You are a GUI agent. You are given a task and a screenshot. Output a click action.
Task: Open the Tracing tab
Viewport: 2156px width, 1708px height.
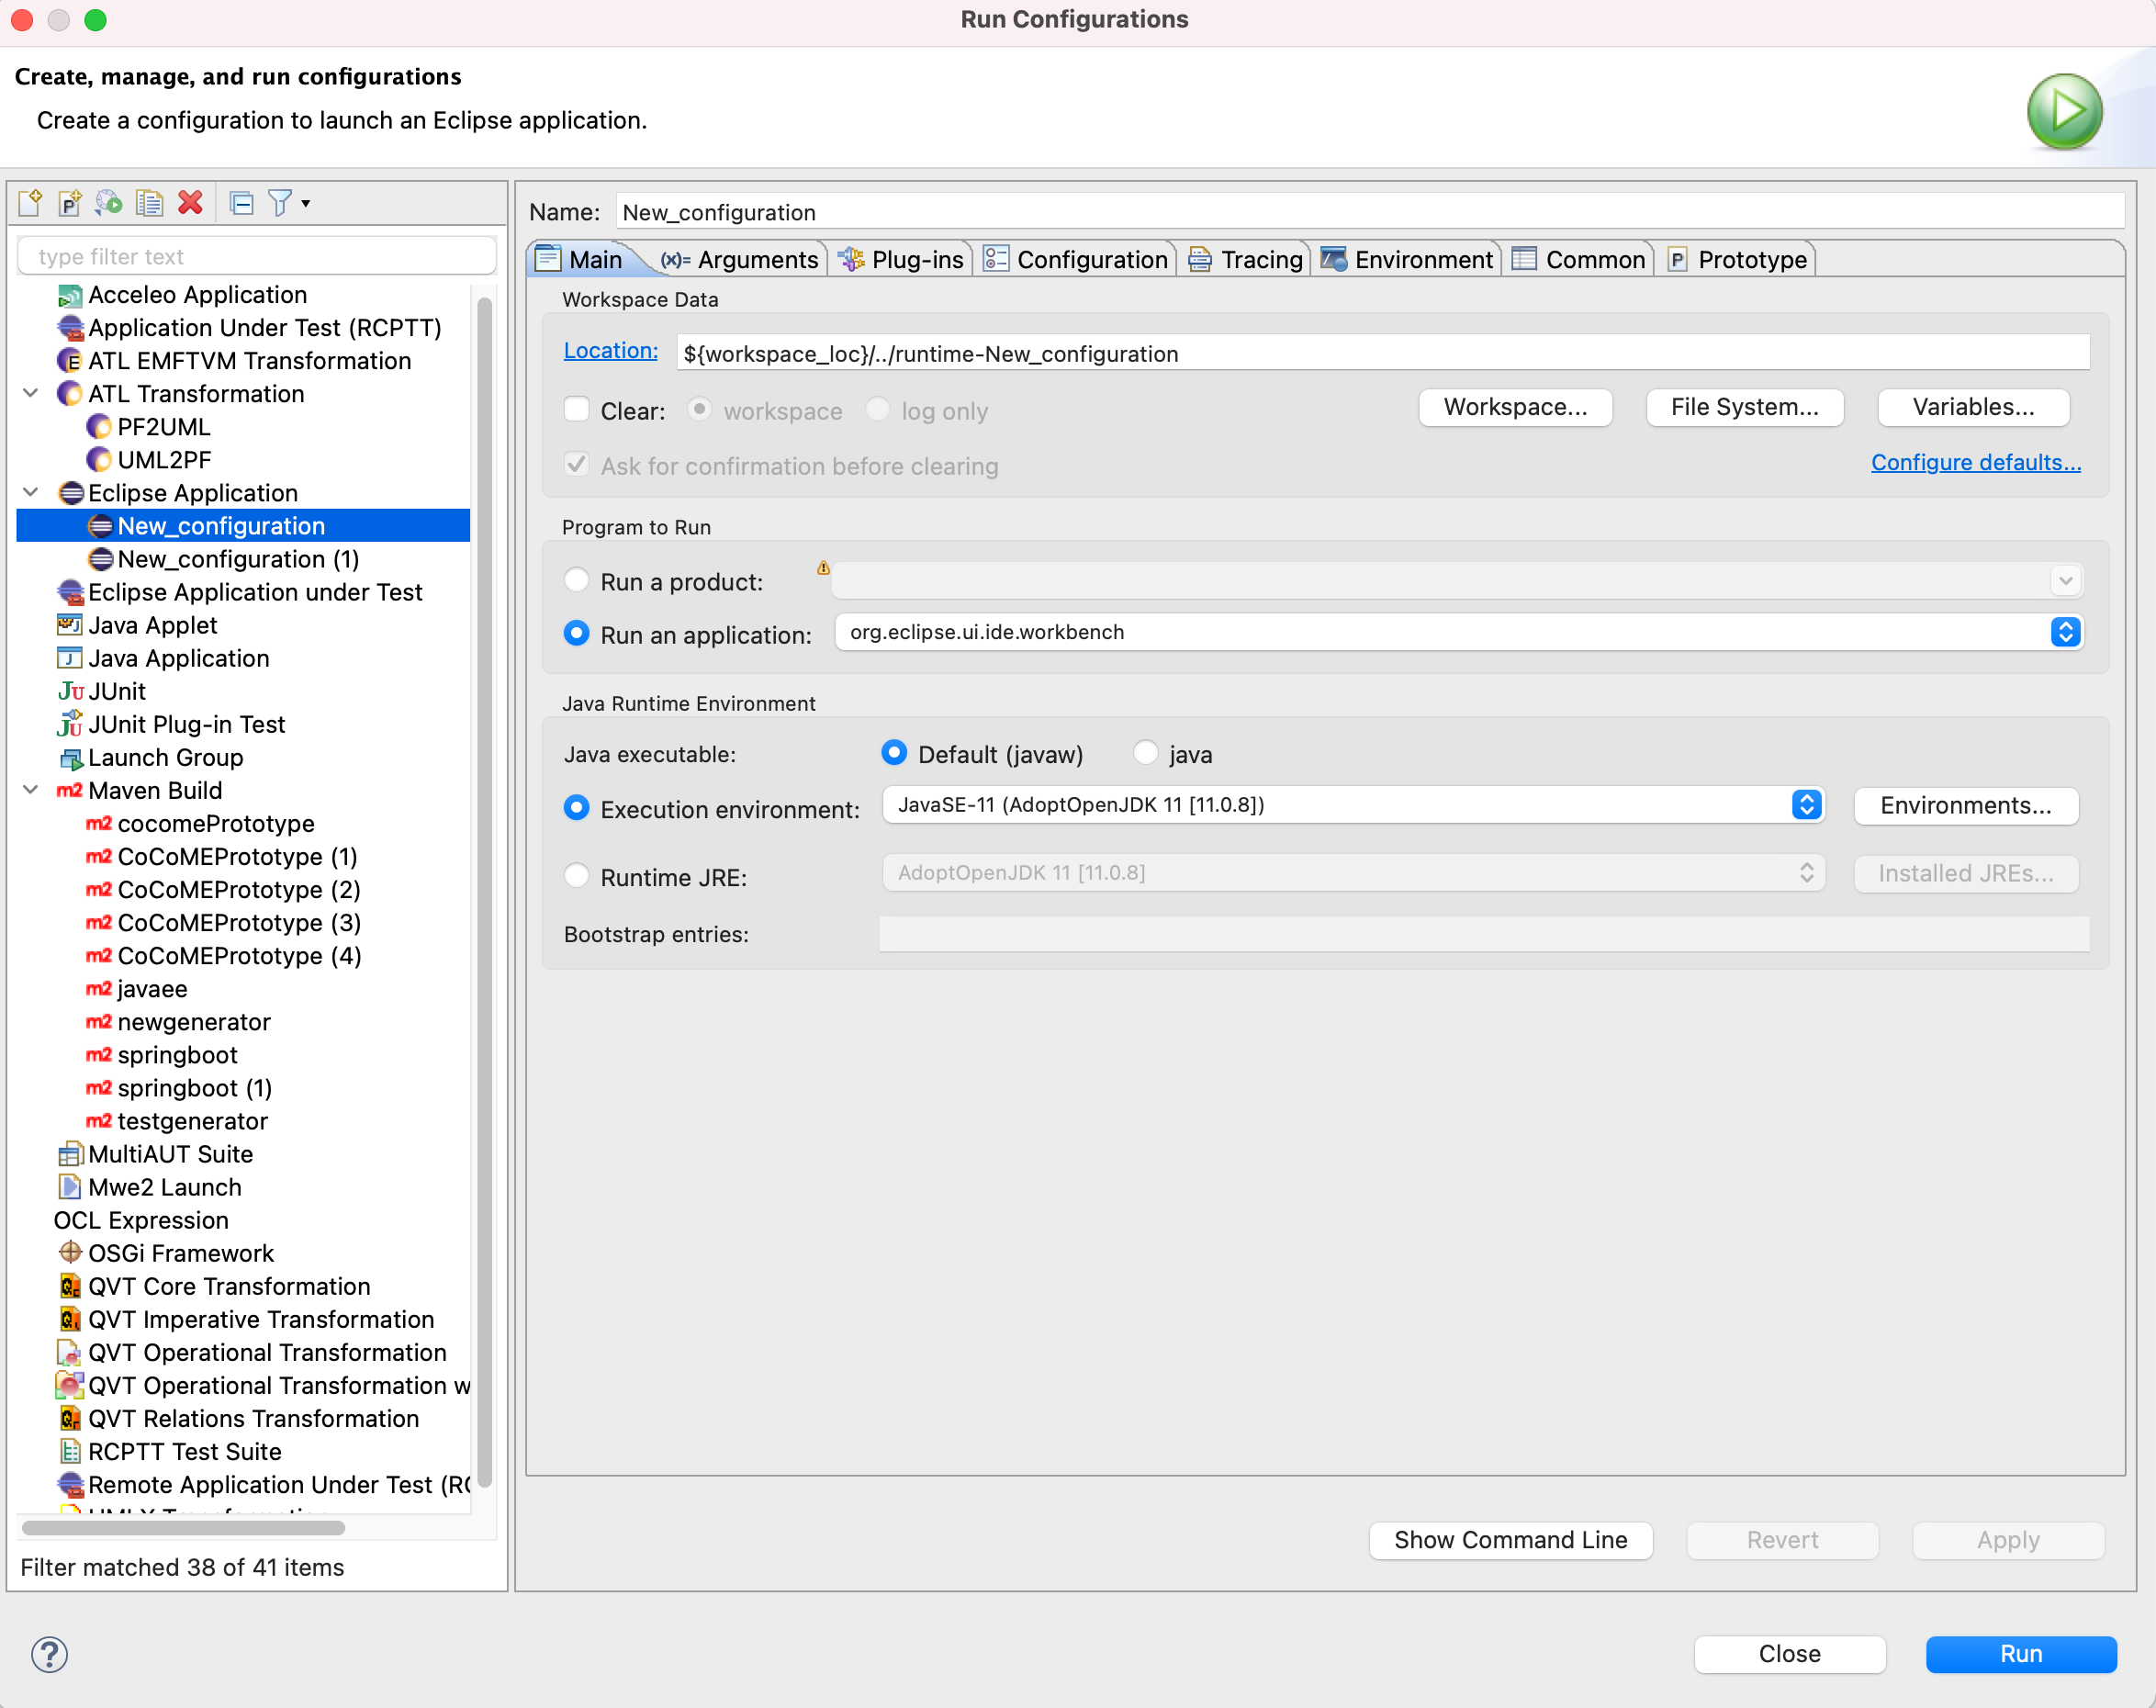point(1245,260)
